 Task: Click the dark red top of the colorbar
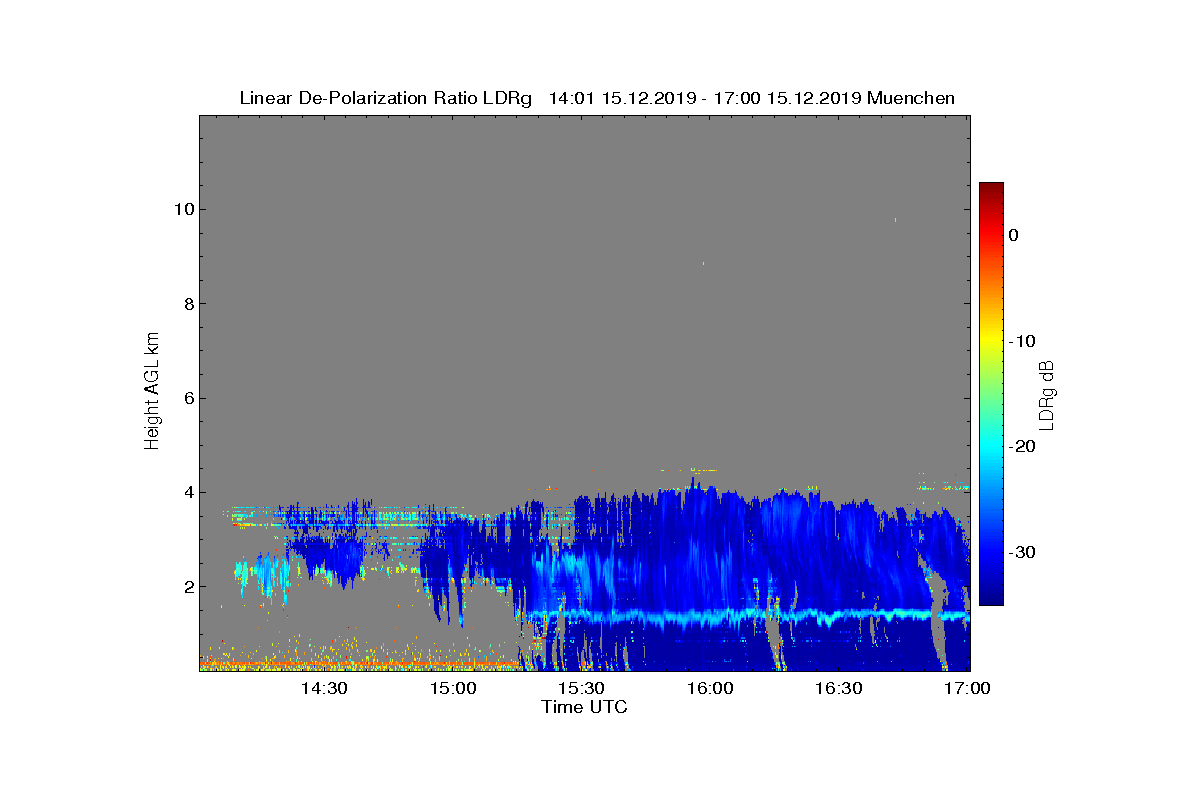coord(991,190)
